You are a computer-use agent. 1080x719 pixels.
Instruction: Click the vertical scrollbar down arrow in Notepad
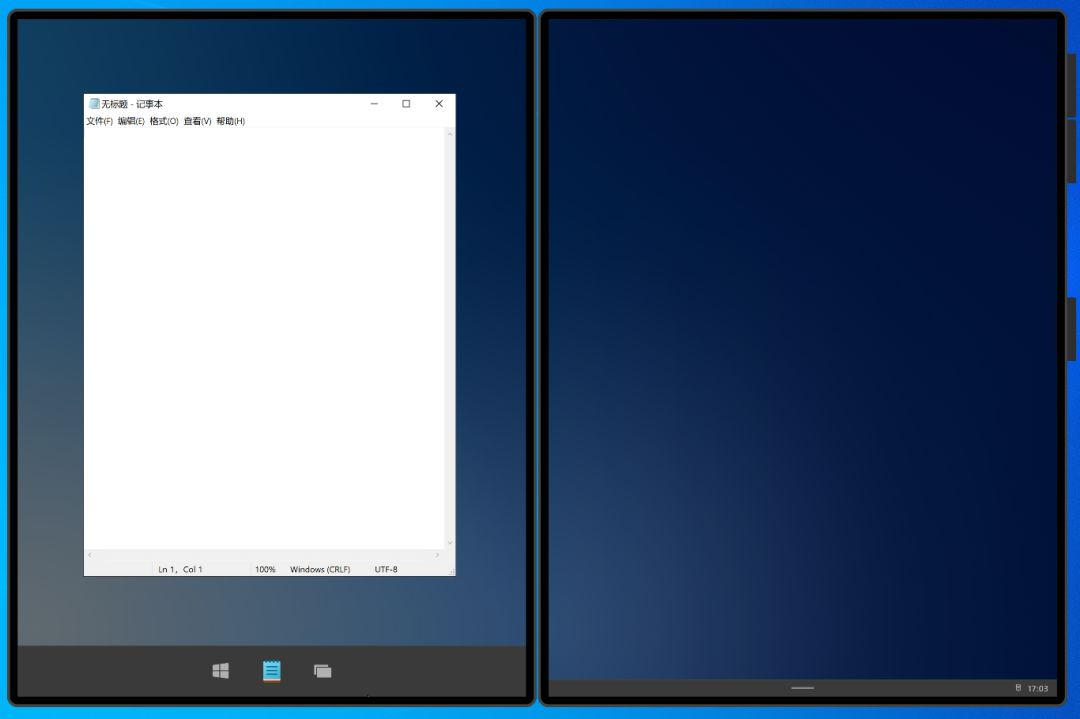[450, 543]
